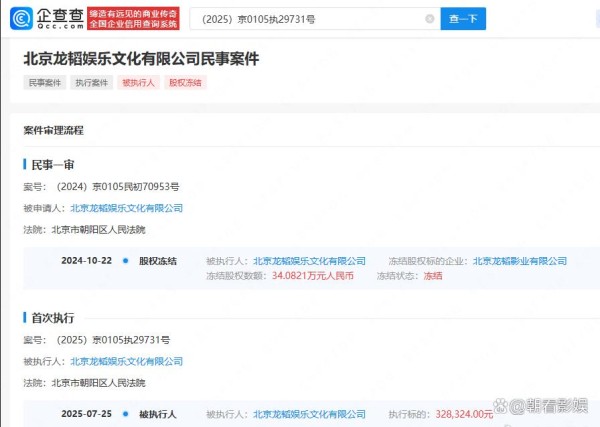The width and height of the screenshot is (600, 427).
Task: Click the 案件审理流程 heading
Action: [54, 130]
